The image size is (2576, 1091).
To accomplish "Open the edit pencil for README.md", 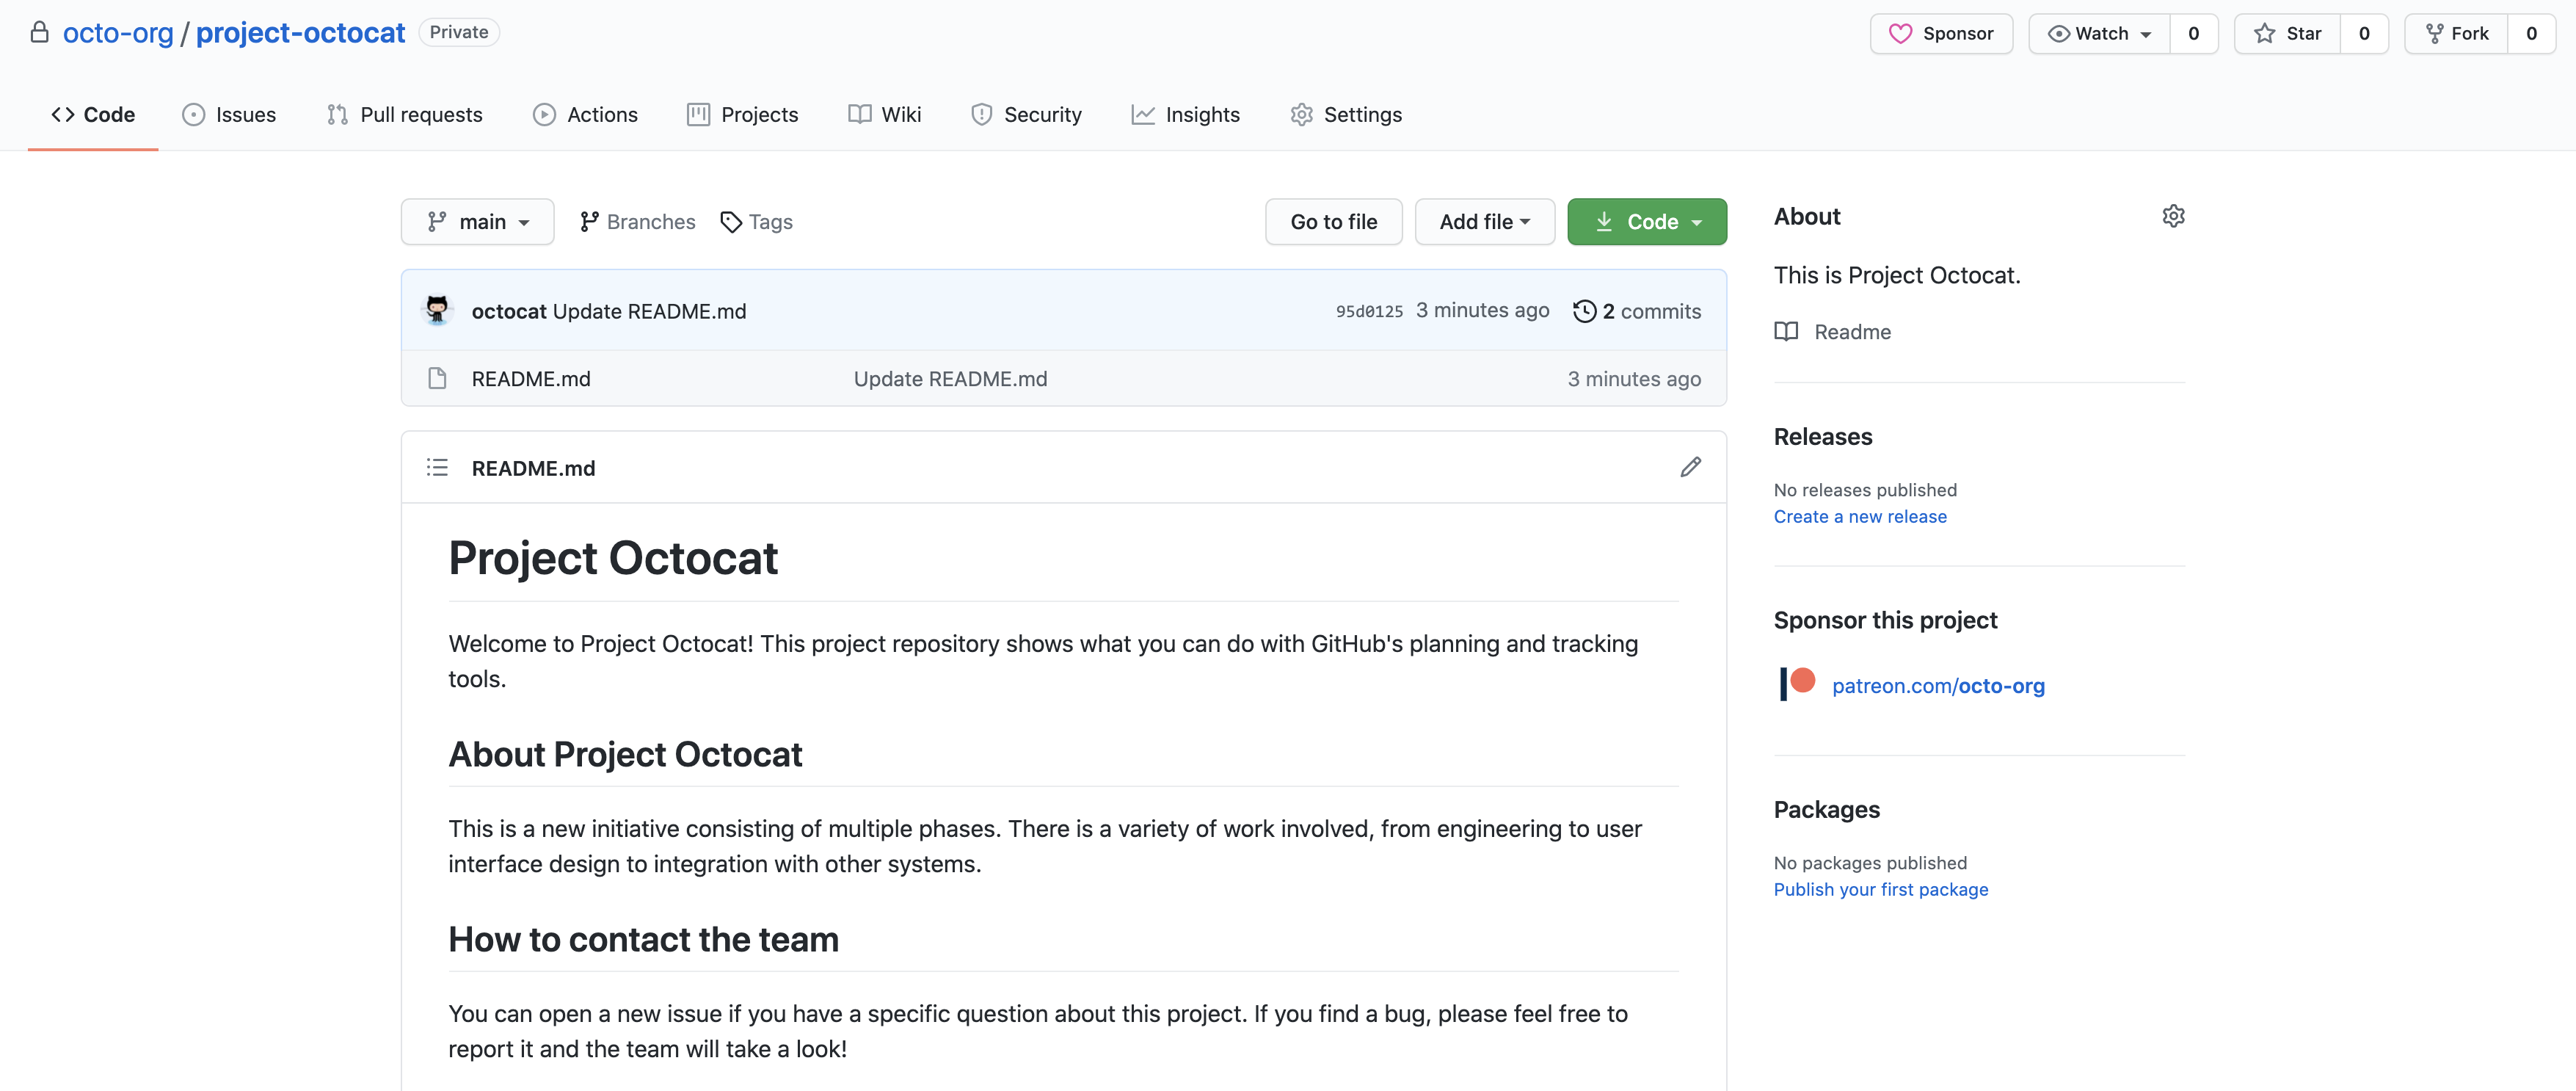I will [1690, 466].
